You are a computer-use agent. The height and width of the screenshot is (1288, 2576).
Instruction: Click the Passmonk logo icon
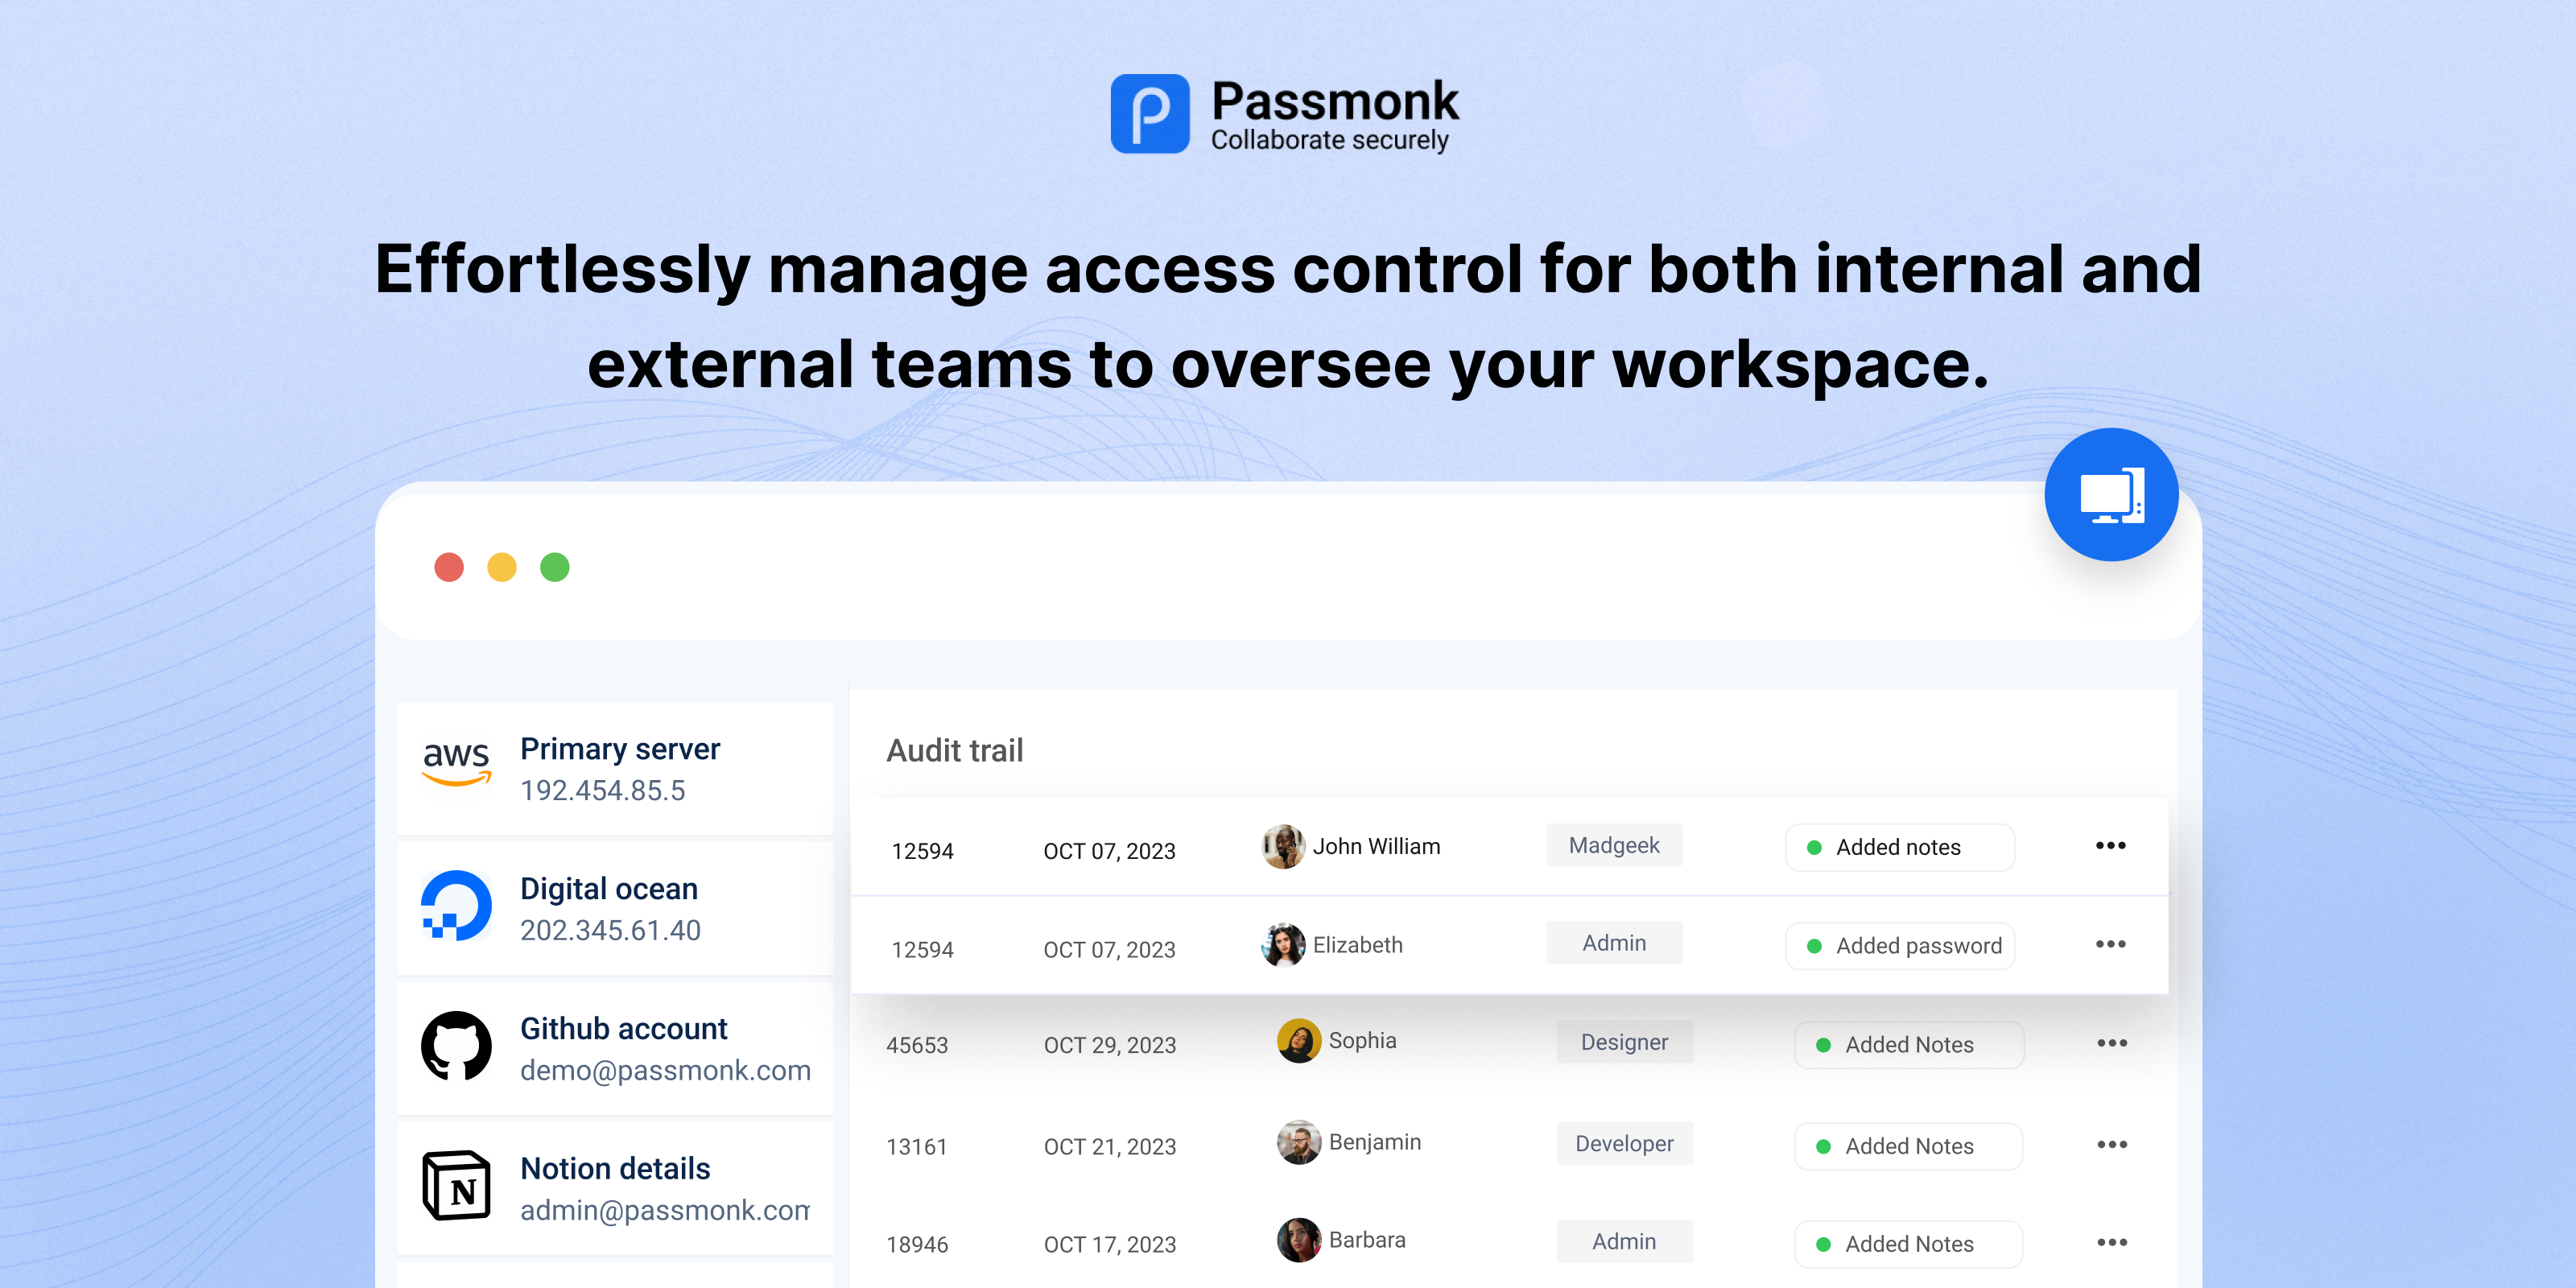point(1150,113)
